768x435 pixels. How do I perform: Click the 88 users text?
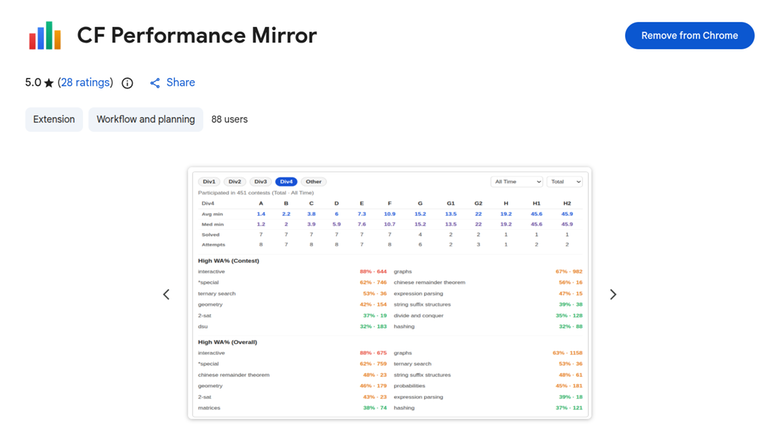click(229, 120)
